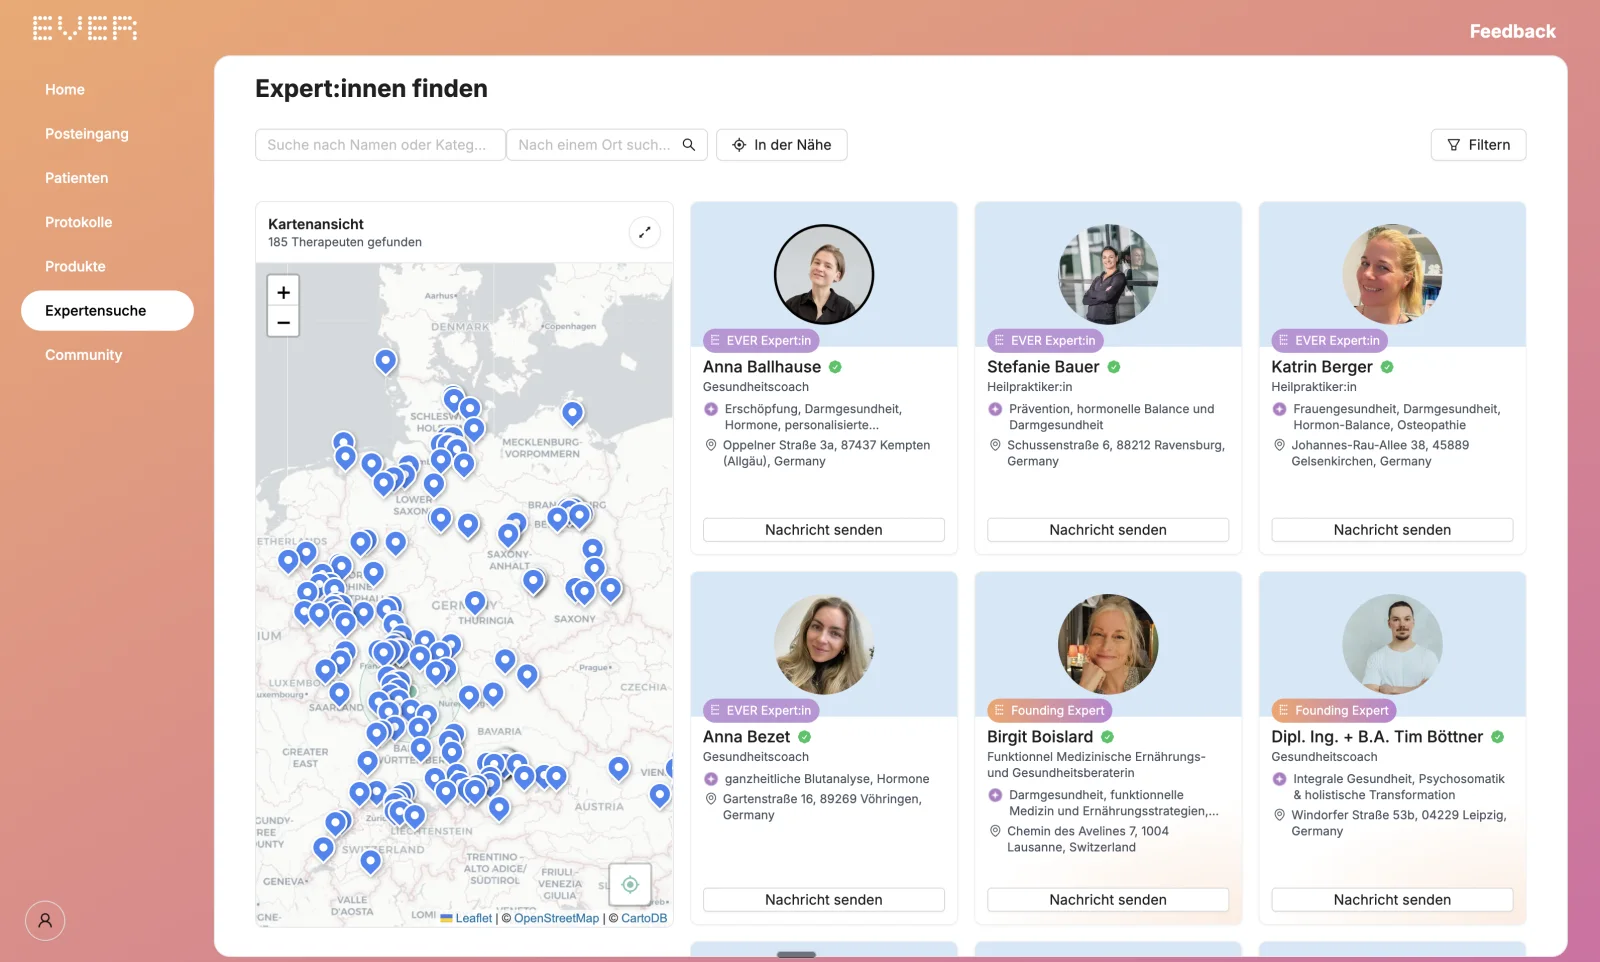Send message to Katrin Berger
The image size is (1600, 962).
coord(1392,530)
